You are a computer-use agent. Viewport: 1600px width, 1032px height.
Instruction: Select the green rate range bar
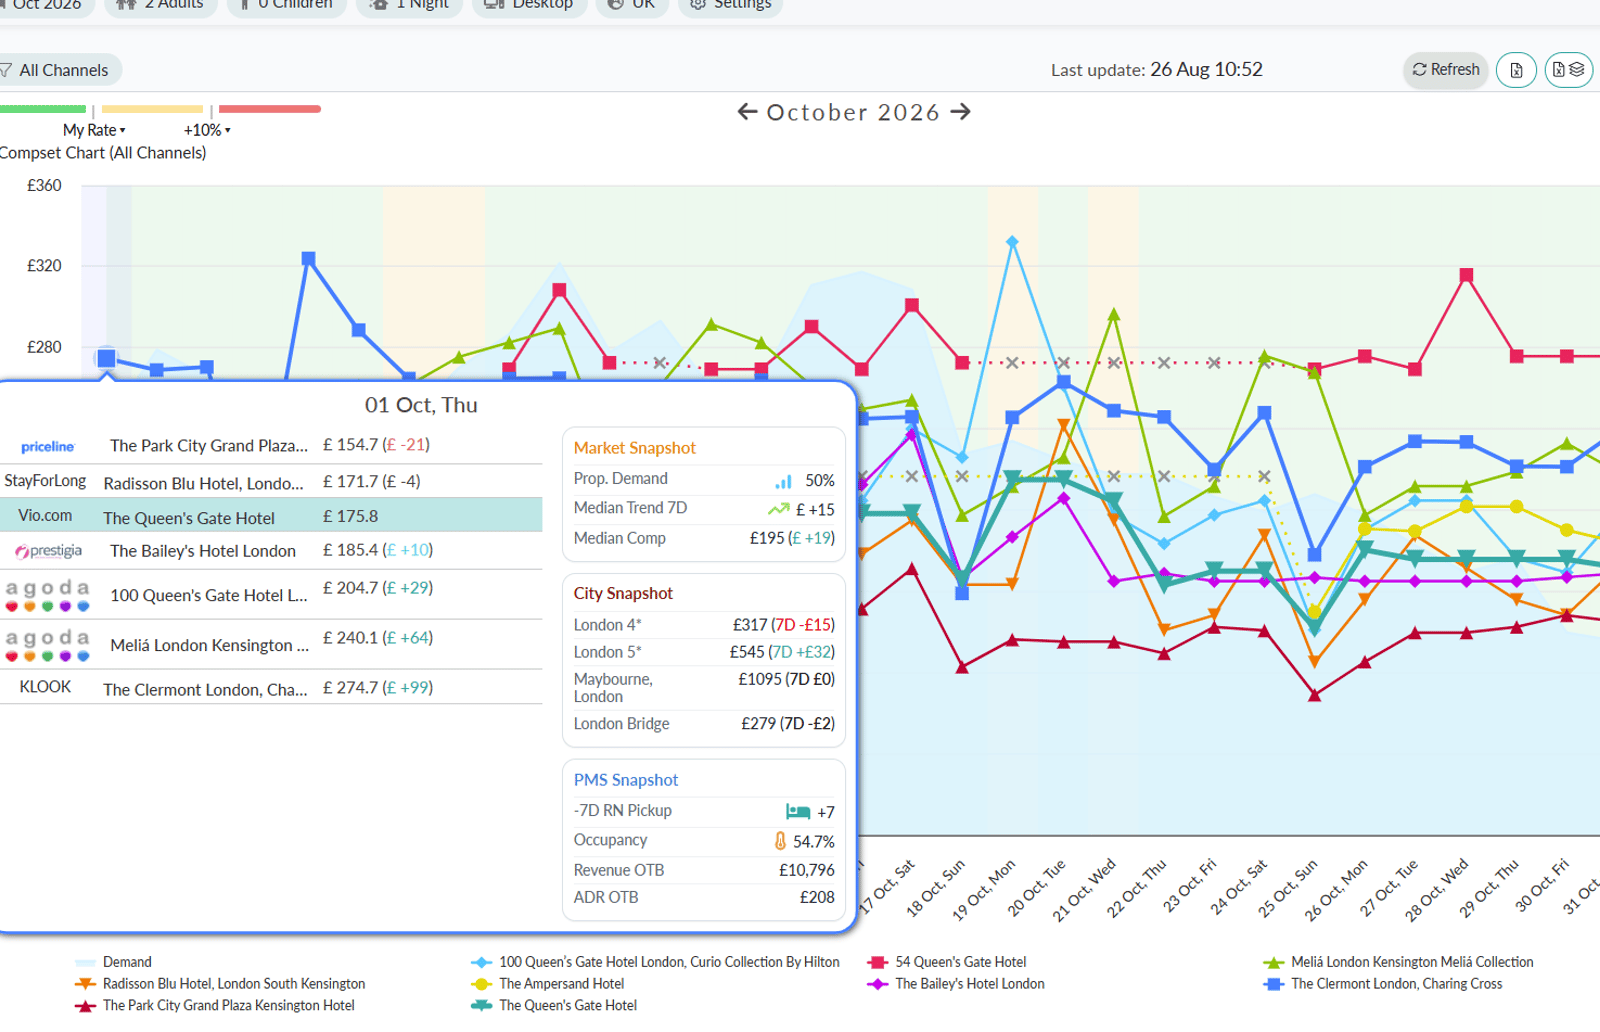pyautogui.click(x=43, y=109)
